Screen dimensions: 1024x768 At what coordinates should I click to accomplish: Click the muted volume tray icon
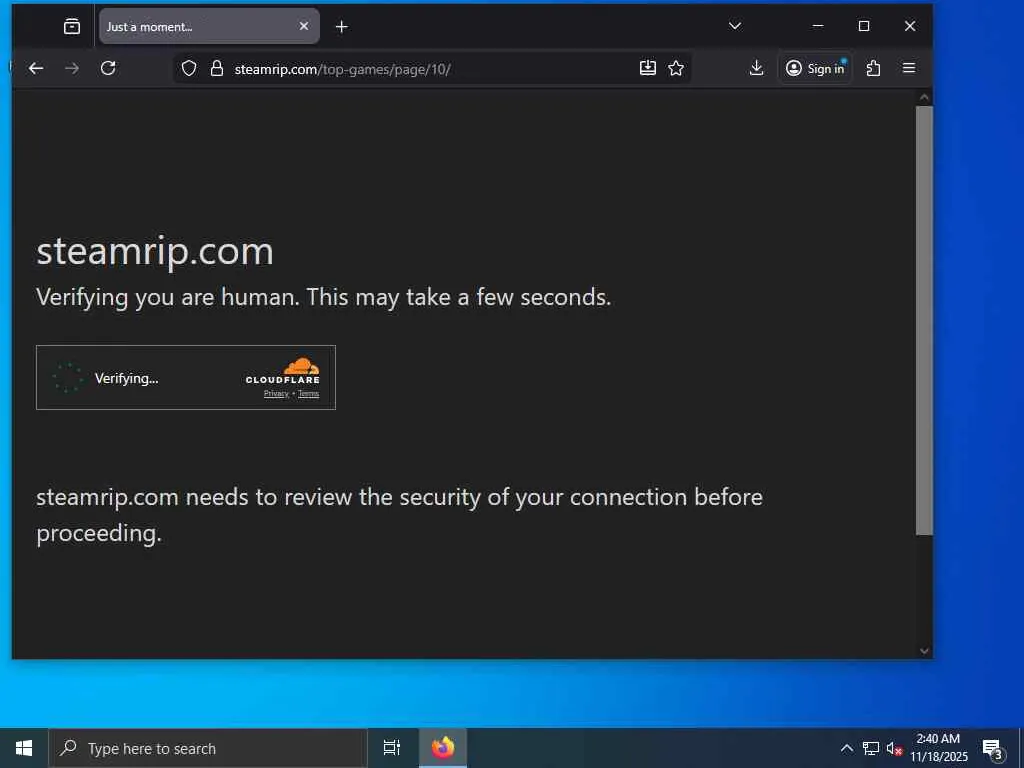pos(894,748)
